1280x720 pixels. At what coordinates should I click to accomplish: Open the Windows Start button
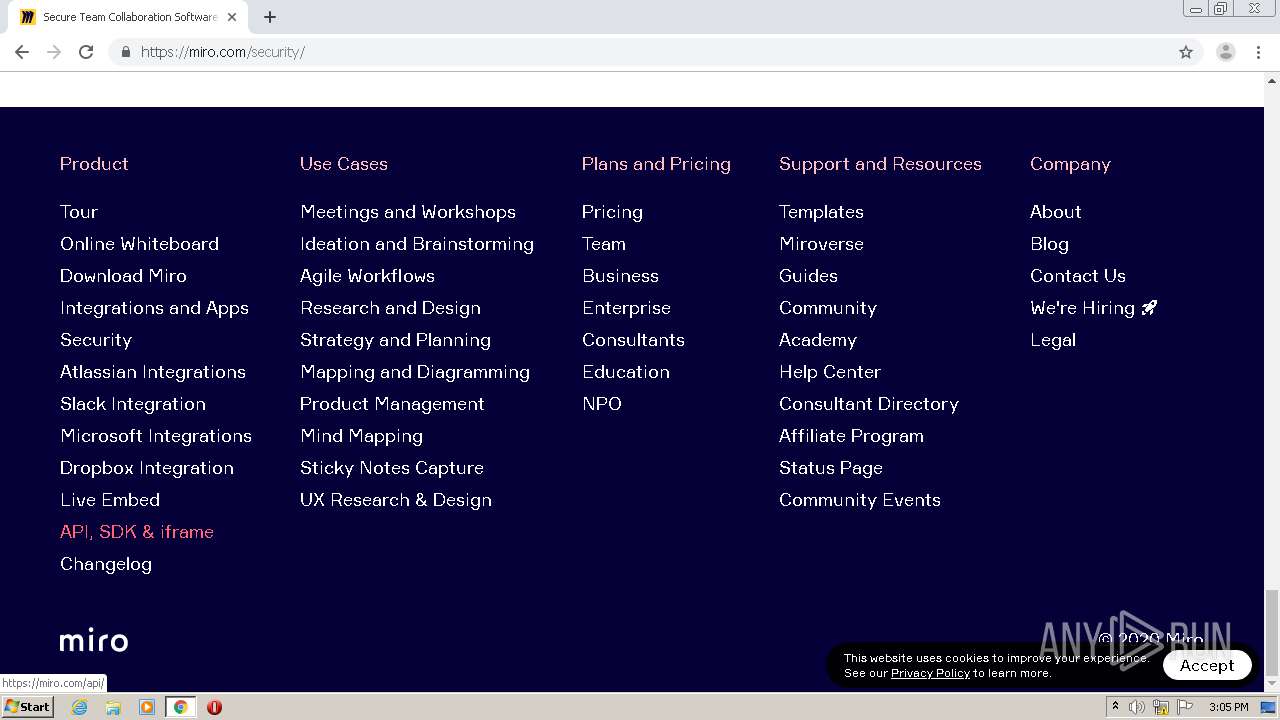click(x=28, y=707)
